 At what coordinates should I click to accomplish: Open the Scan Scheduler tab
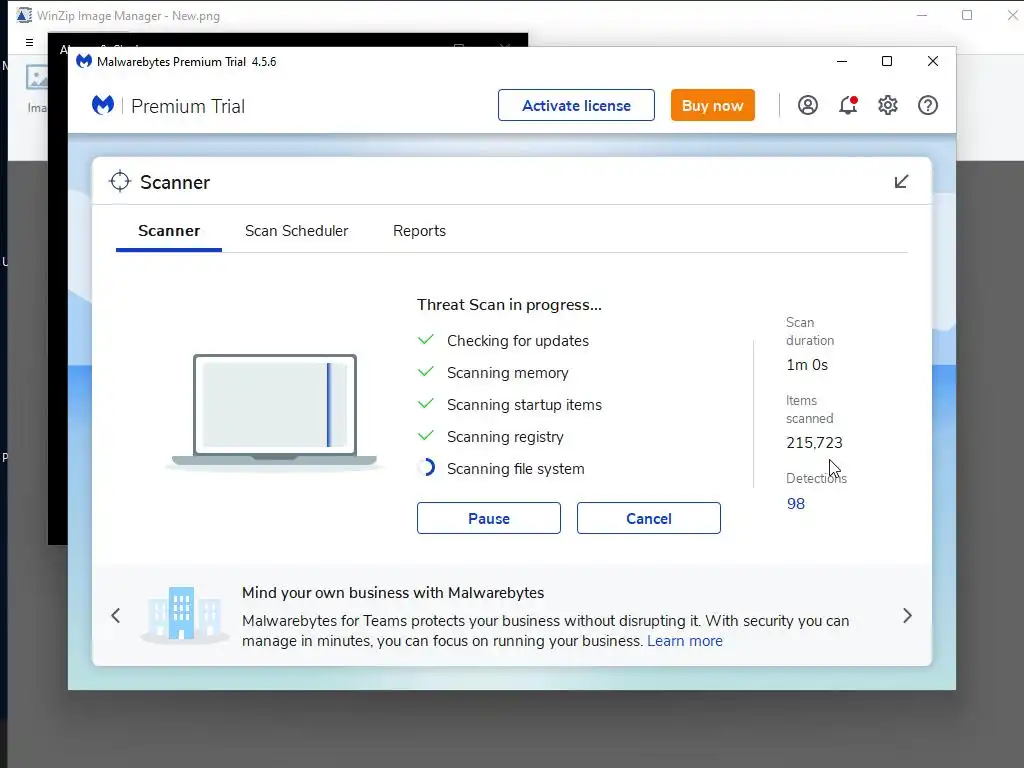[296, 231]
